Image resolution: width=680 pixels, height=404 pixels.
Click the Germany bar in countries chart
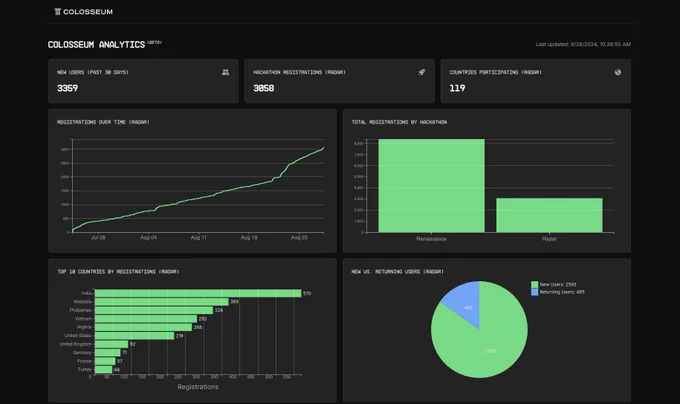click(x=108, y=352)
